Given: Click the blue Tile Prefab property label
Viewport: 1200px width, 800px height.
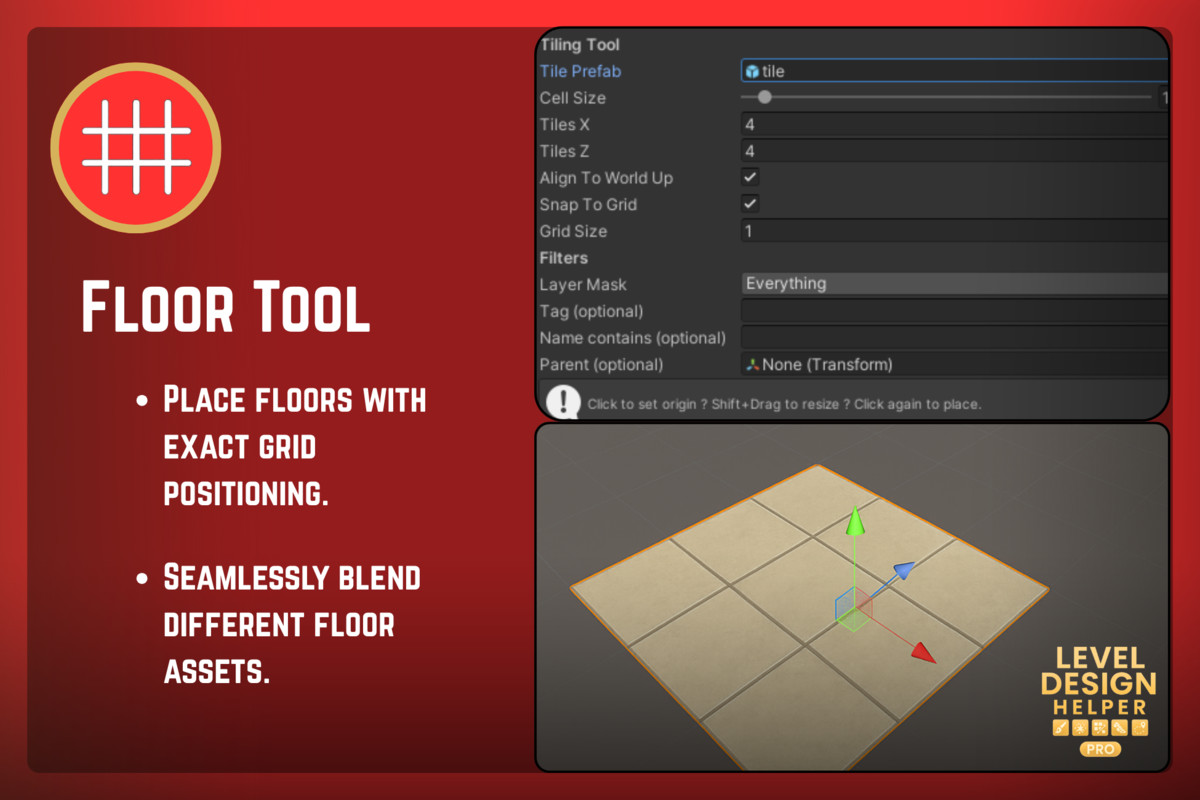Looking at the screenshot, I should [580, 71].
